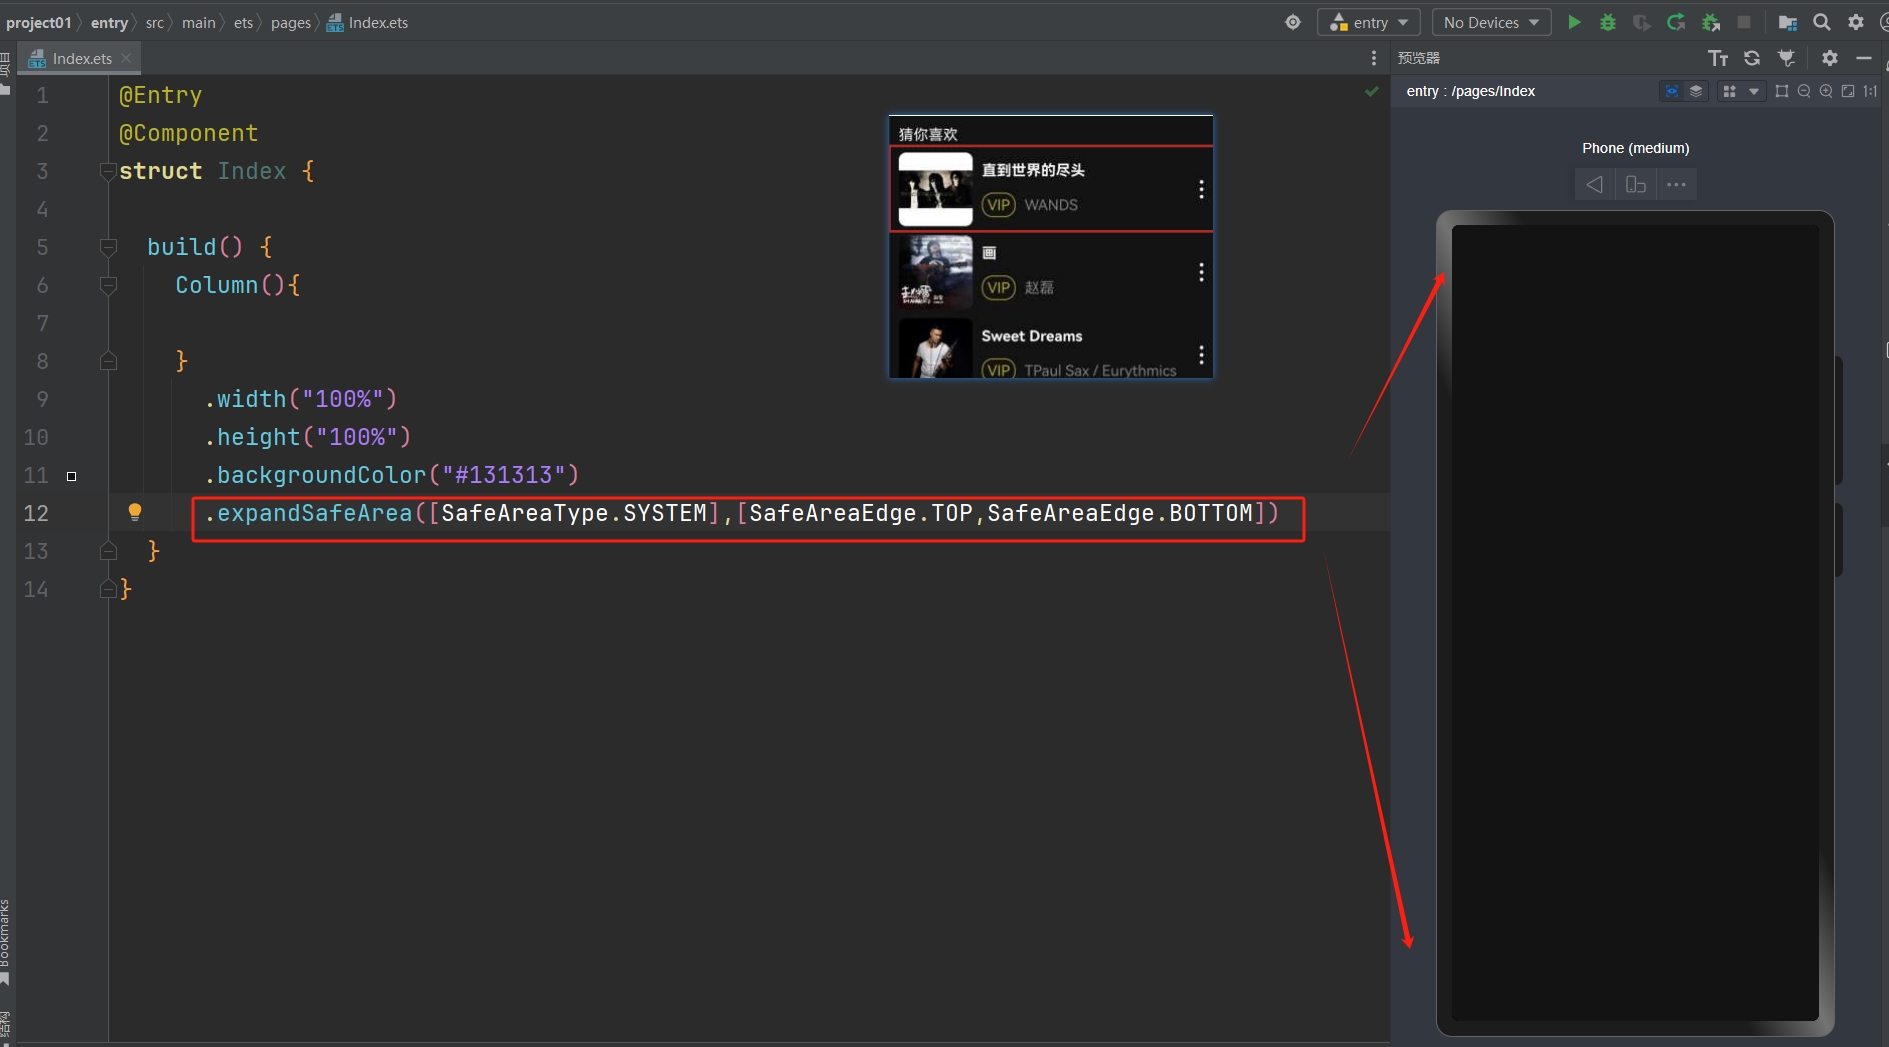
Task: Open Search Everywhere magnifier in top toolbar
Action: pyautogui.click(x=1822, y=22)
